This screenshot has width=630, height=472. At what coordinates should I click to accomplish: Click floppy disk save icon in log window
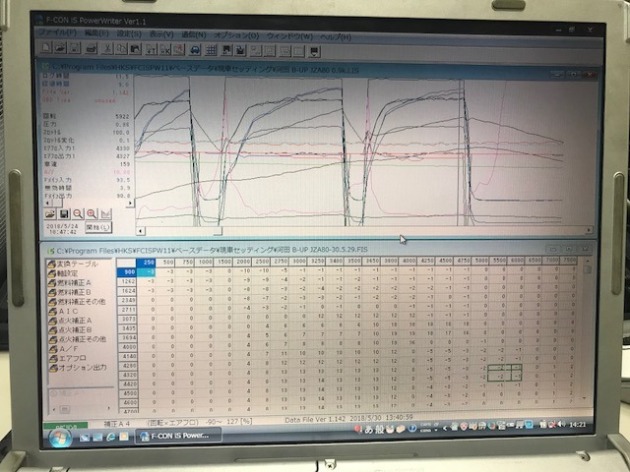point(64,214)
